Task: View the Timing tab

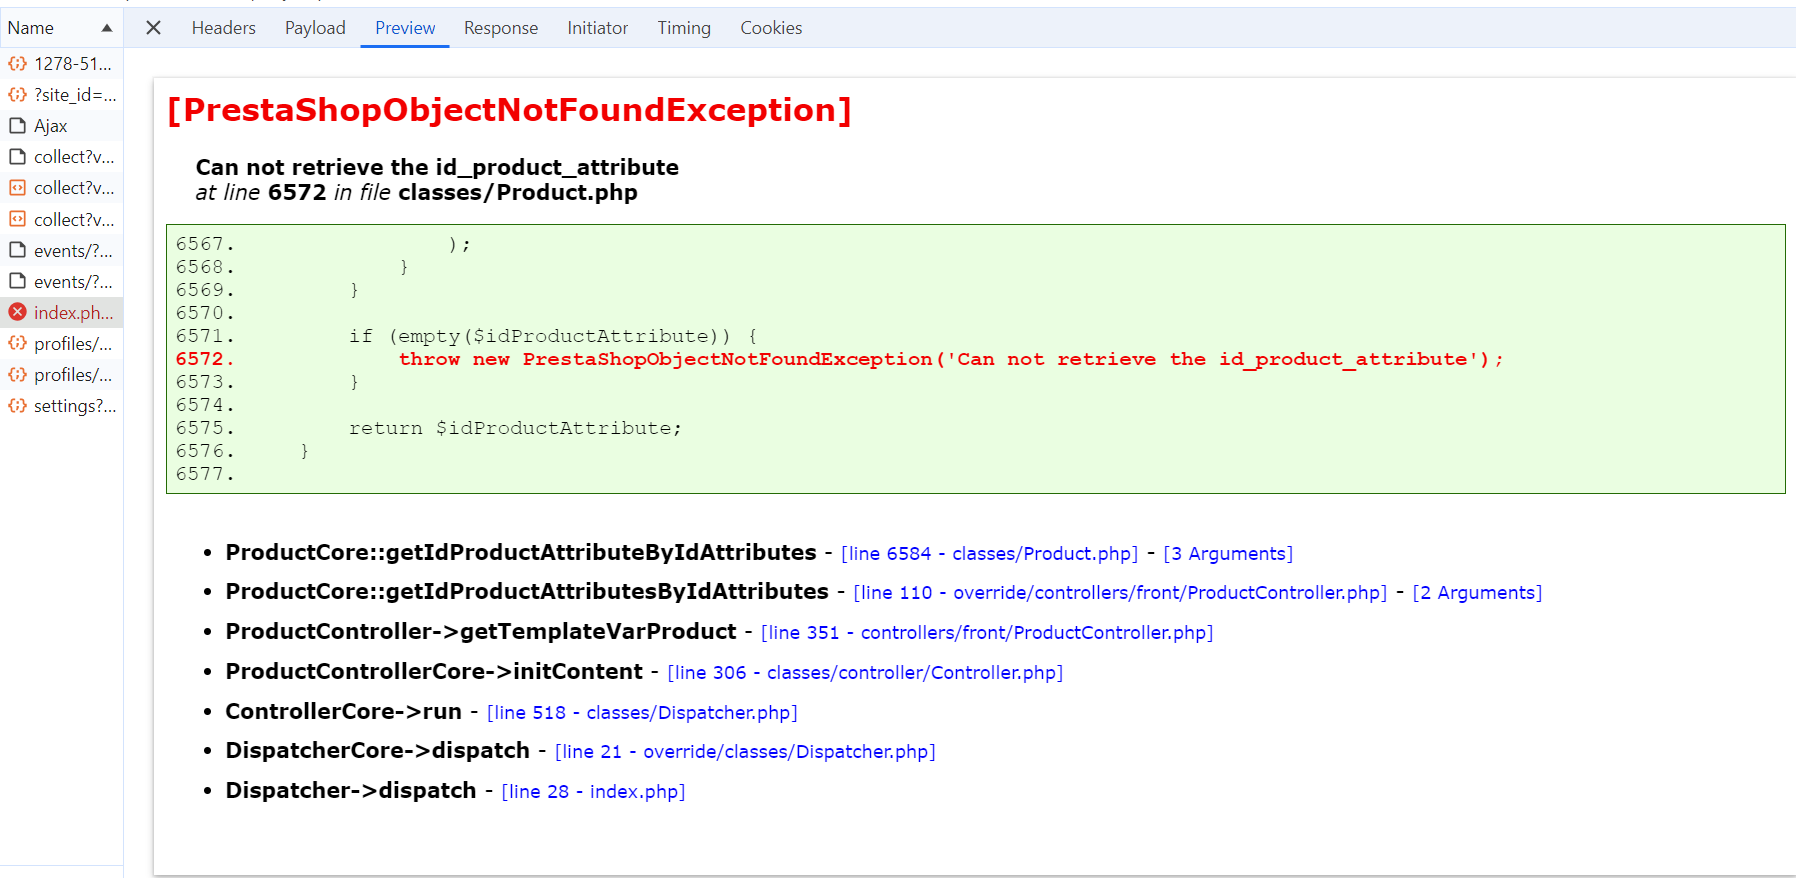Action: point(684,28)
